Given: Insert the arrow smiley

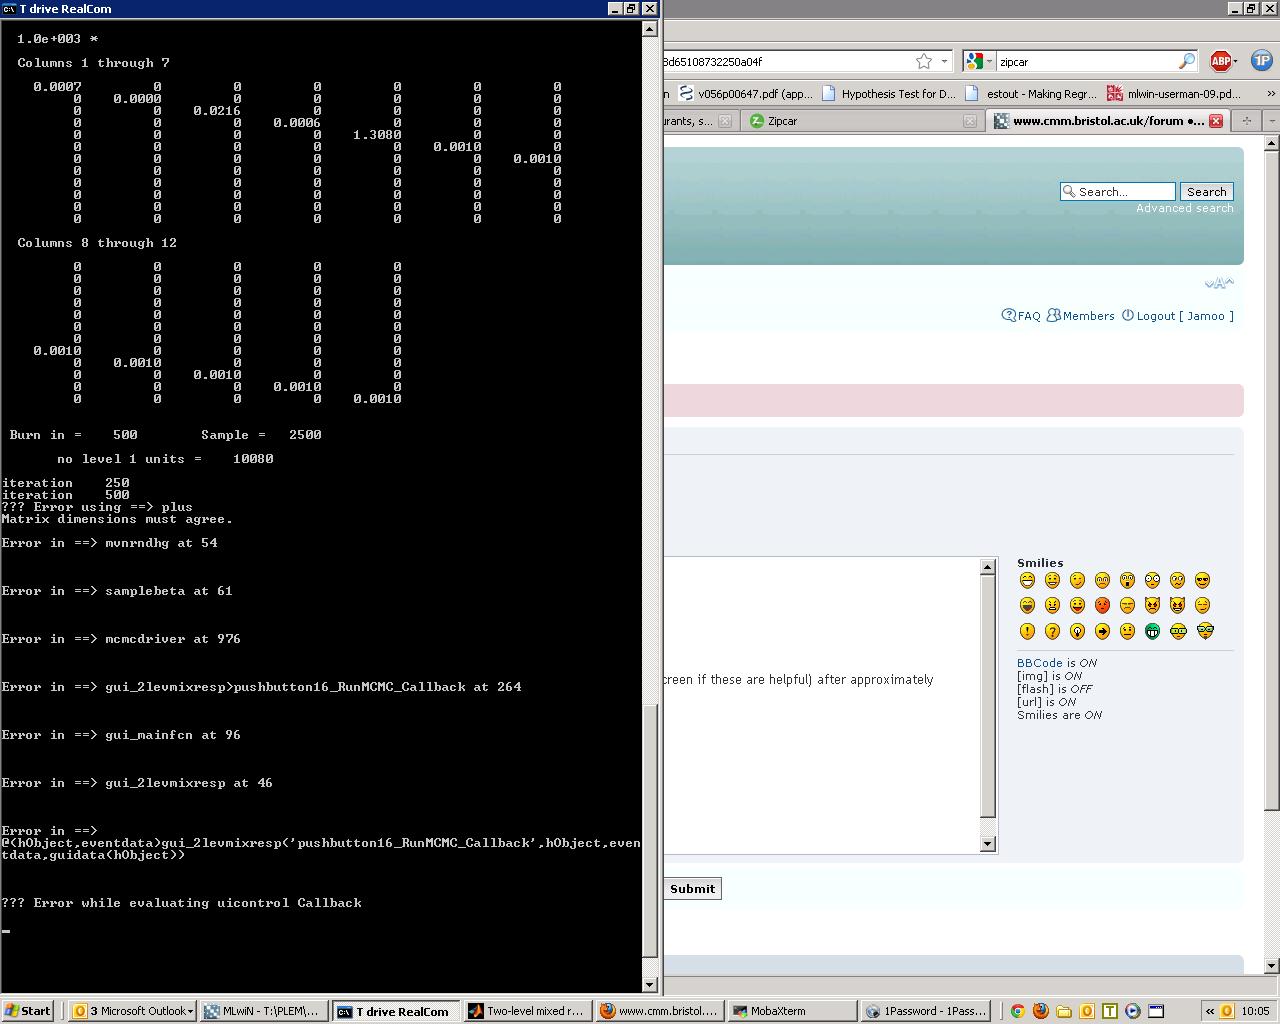Looking at the screenshot, I should 1102,631.
